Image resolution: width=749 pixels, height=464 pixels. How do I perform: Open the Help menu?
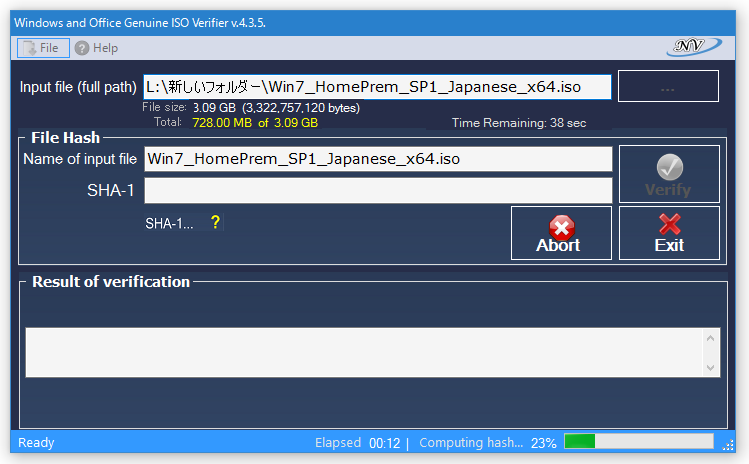[96, 48]
